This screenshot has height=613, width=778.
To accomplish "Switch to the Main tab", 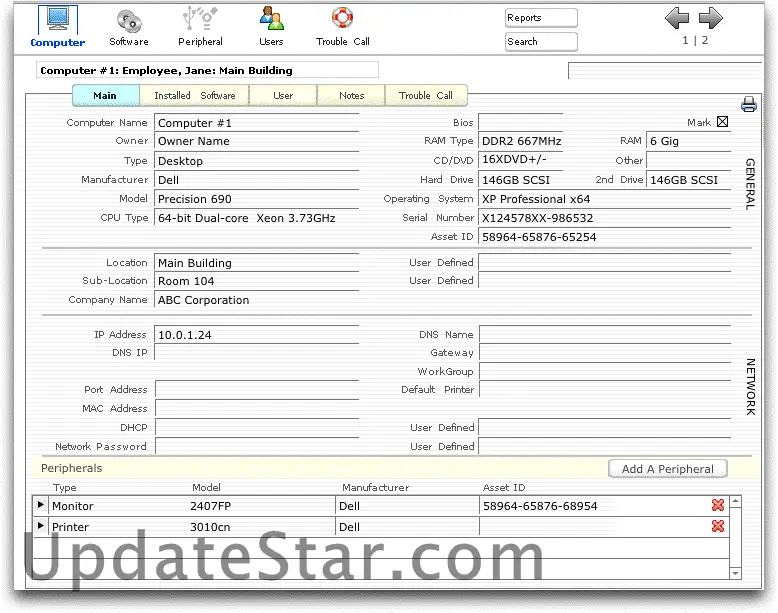I will [x=106, y=95].
